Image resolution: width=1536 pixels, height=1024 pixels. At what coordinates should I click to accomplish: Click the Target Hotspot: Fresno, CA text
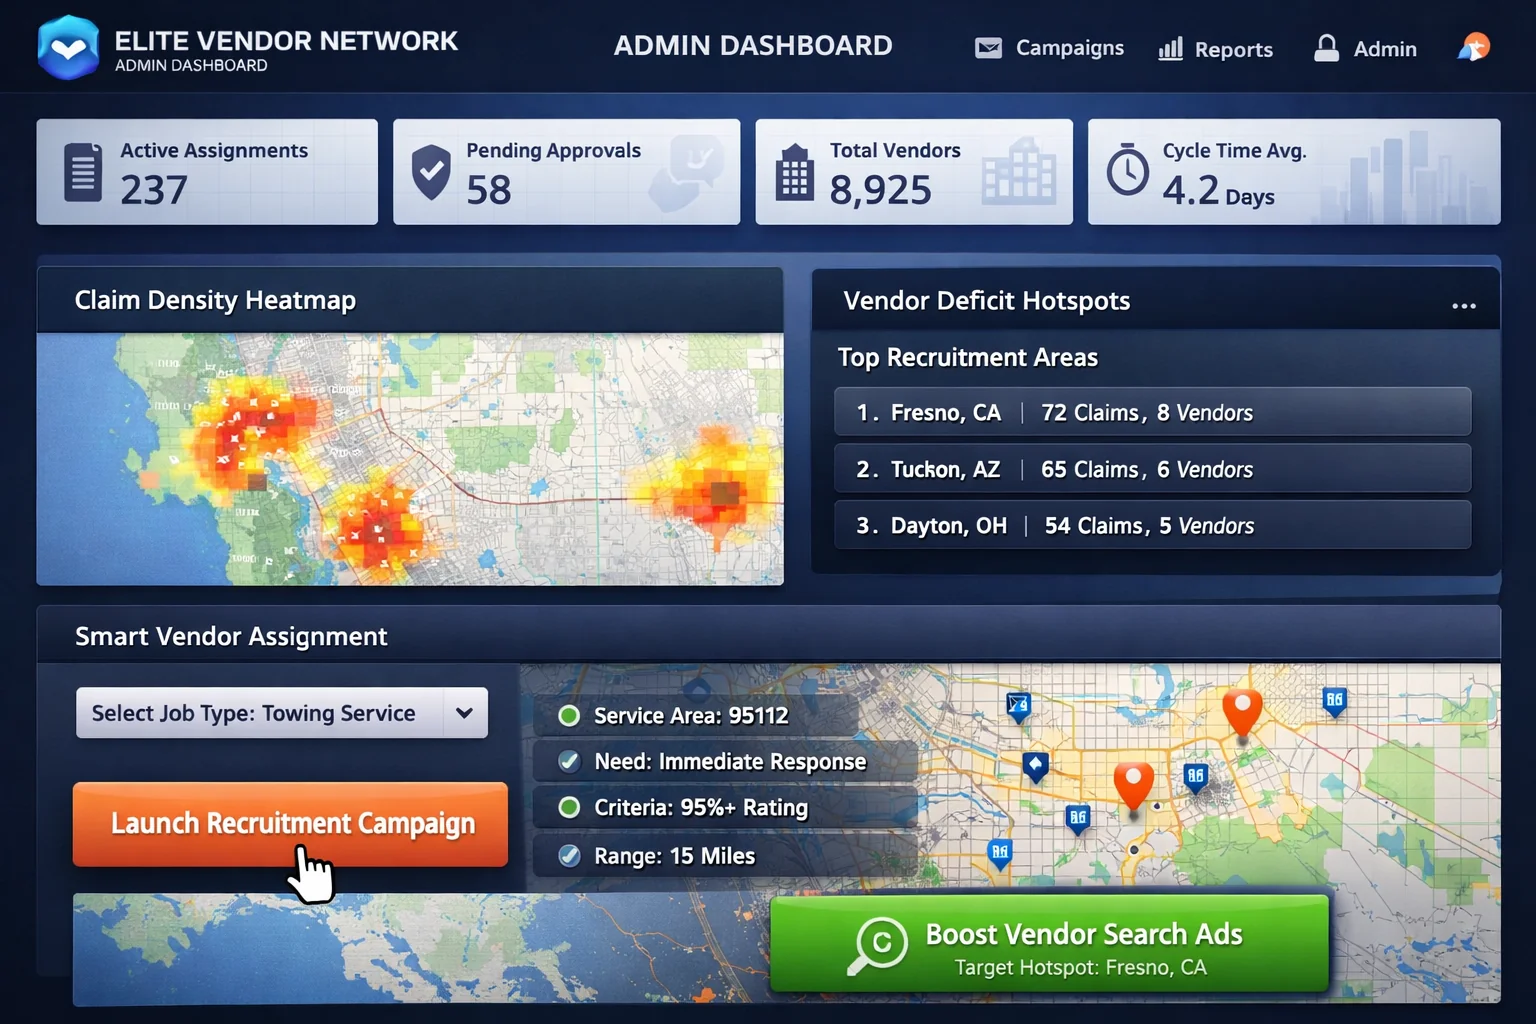[x=1080, y=967]
